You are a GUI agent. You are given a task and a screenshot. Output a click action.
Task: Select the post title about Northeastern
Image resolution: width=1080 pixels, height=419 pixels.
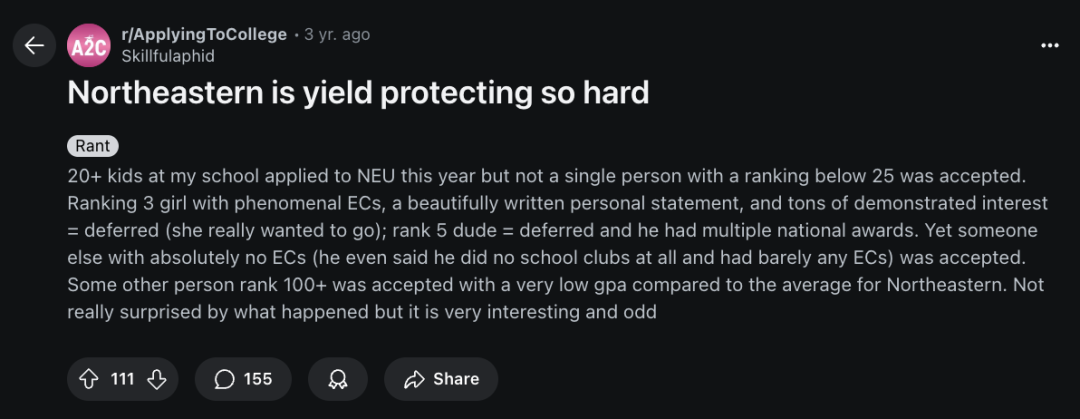[x=358, y=94]
